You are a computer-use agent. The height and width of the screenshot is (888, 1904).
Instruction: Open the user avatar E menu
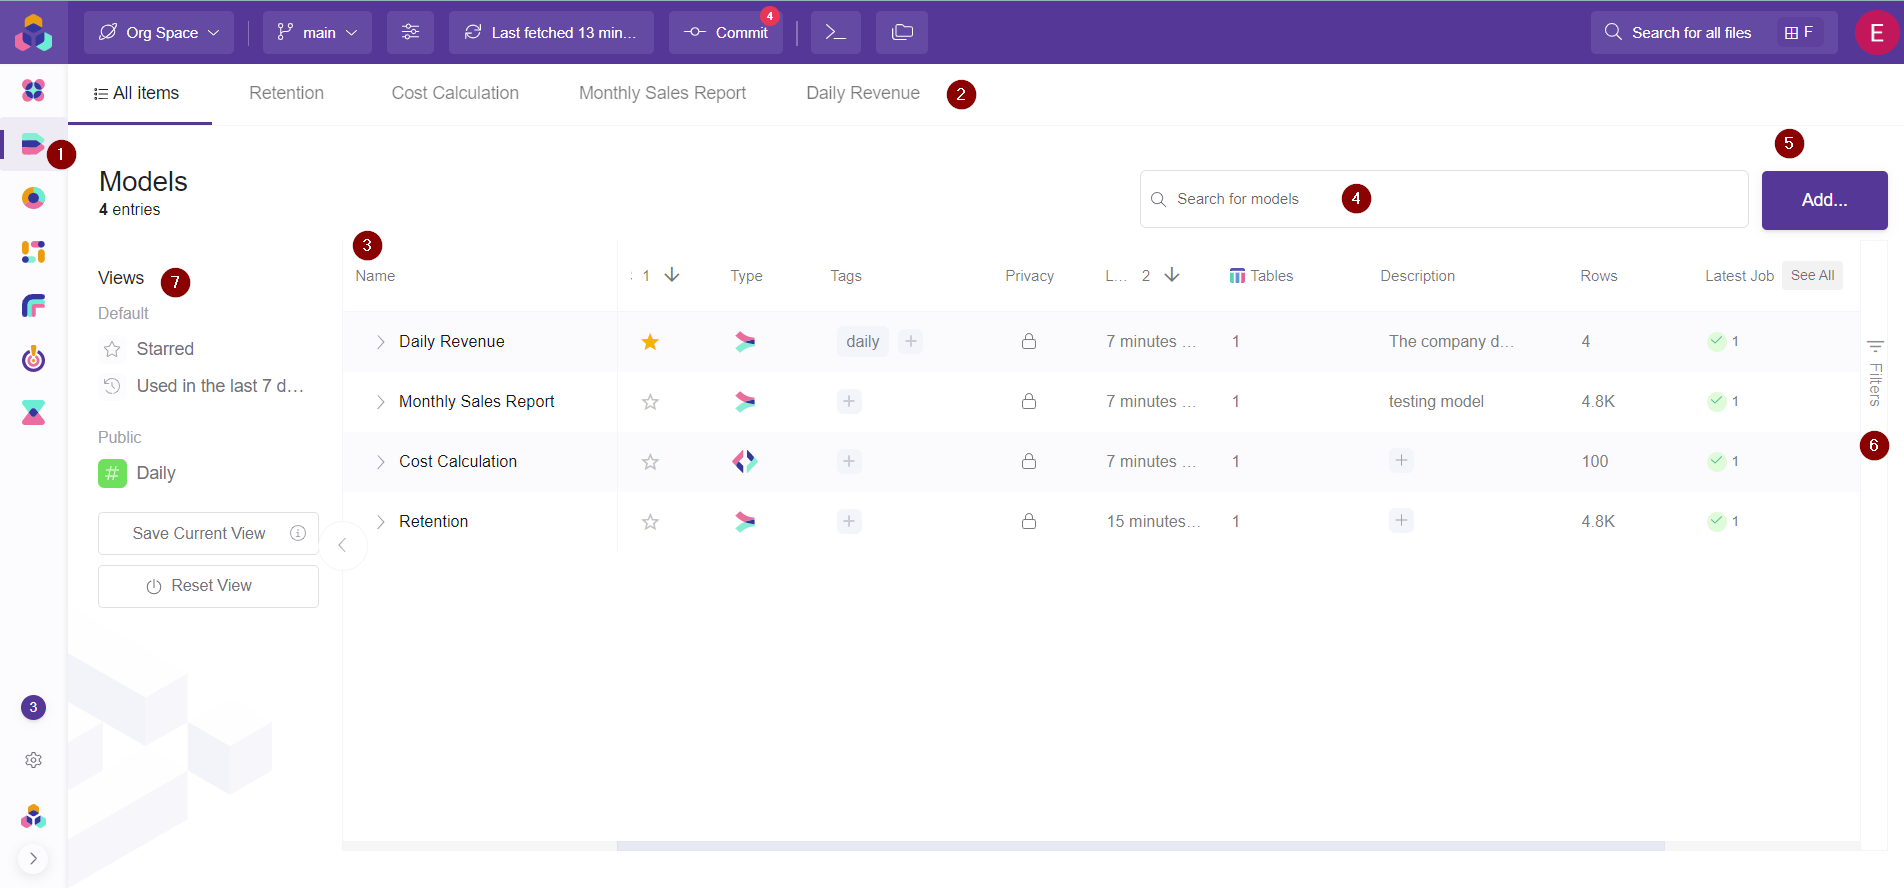[1877, 33]
